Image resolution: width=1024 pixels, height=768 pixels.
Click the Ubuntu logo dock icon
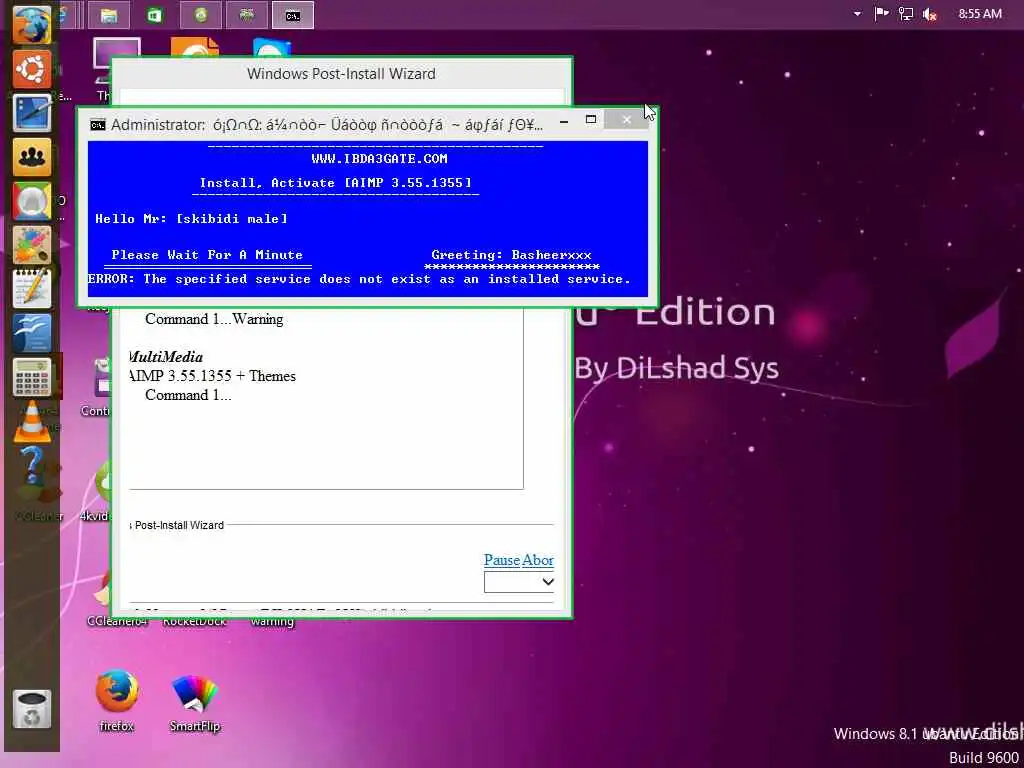(31, 69)
